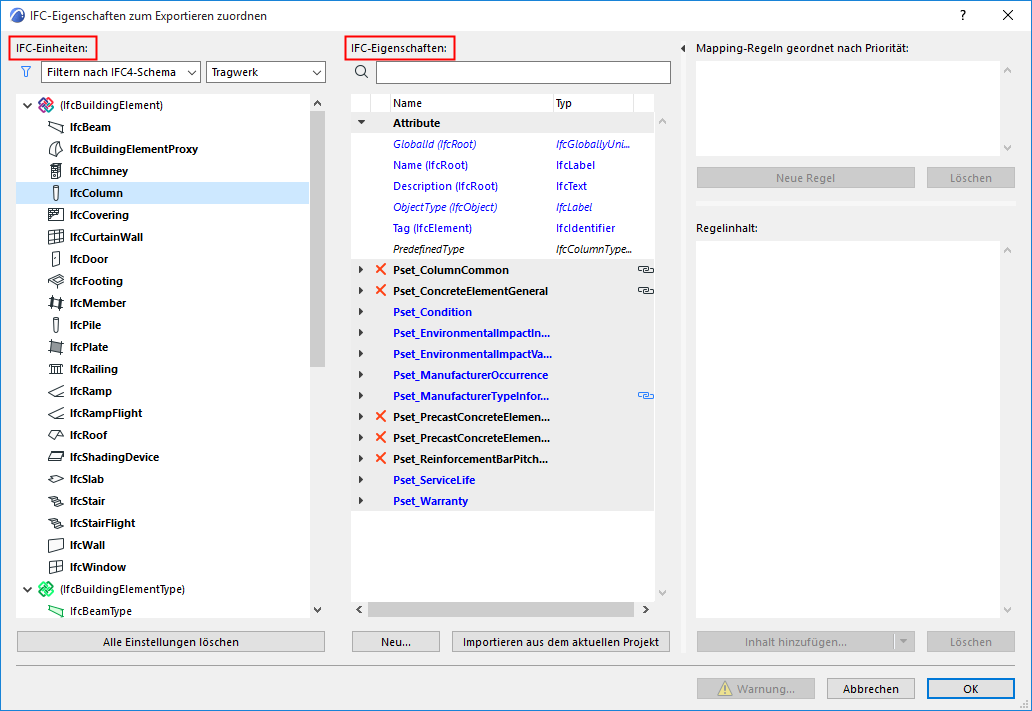Click the IFC properties search field
This screenshot has width=1032, height=711.
(x=523, y=72)
